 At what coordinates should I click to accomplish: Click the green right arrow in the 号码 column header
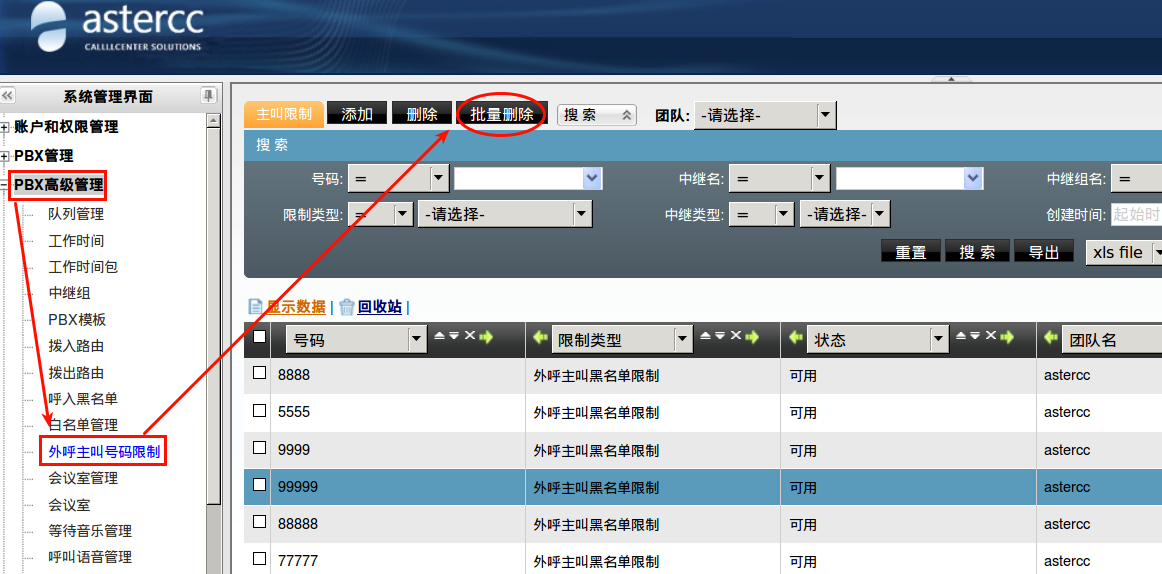[x=487, y=337]
